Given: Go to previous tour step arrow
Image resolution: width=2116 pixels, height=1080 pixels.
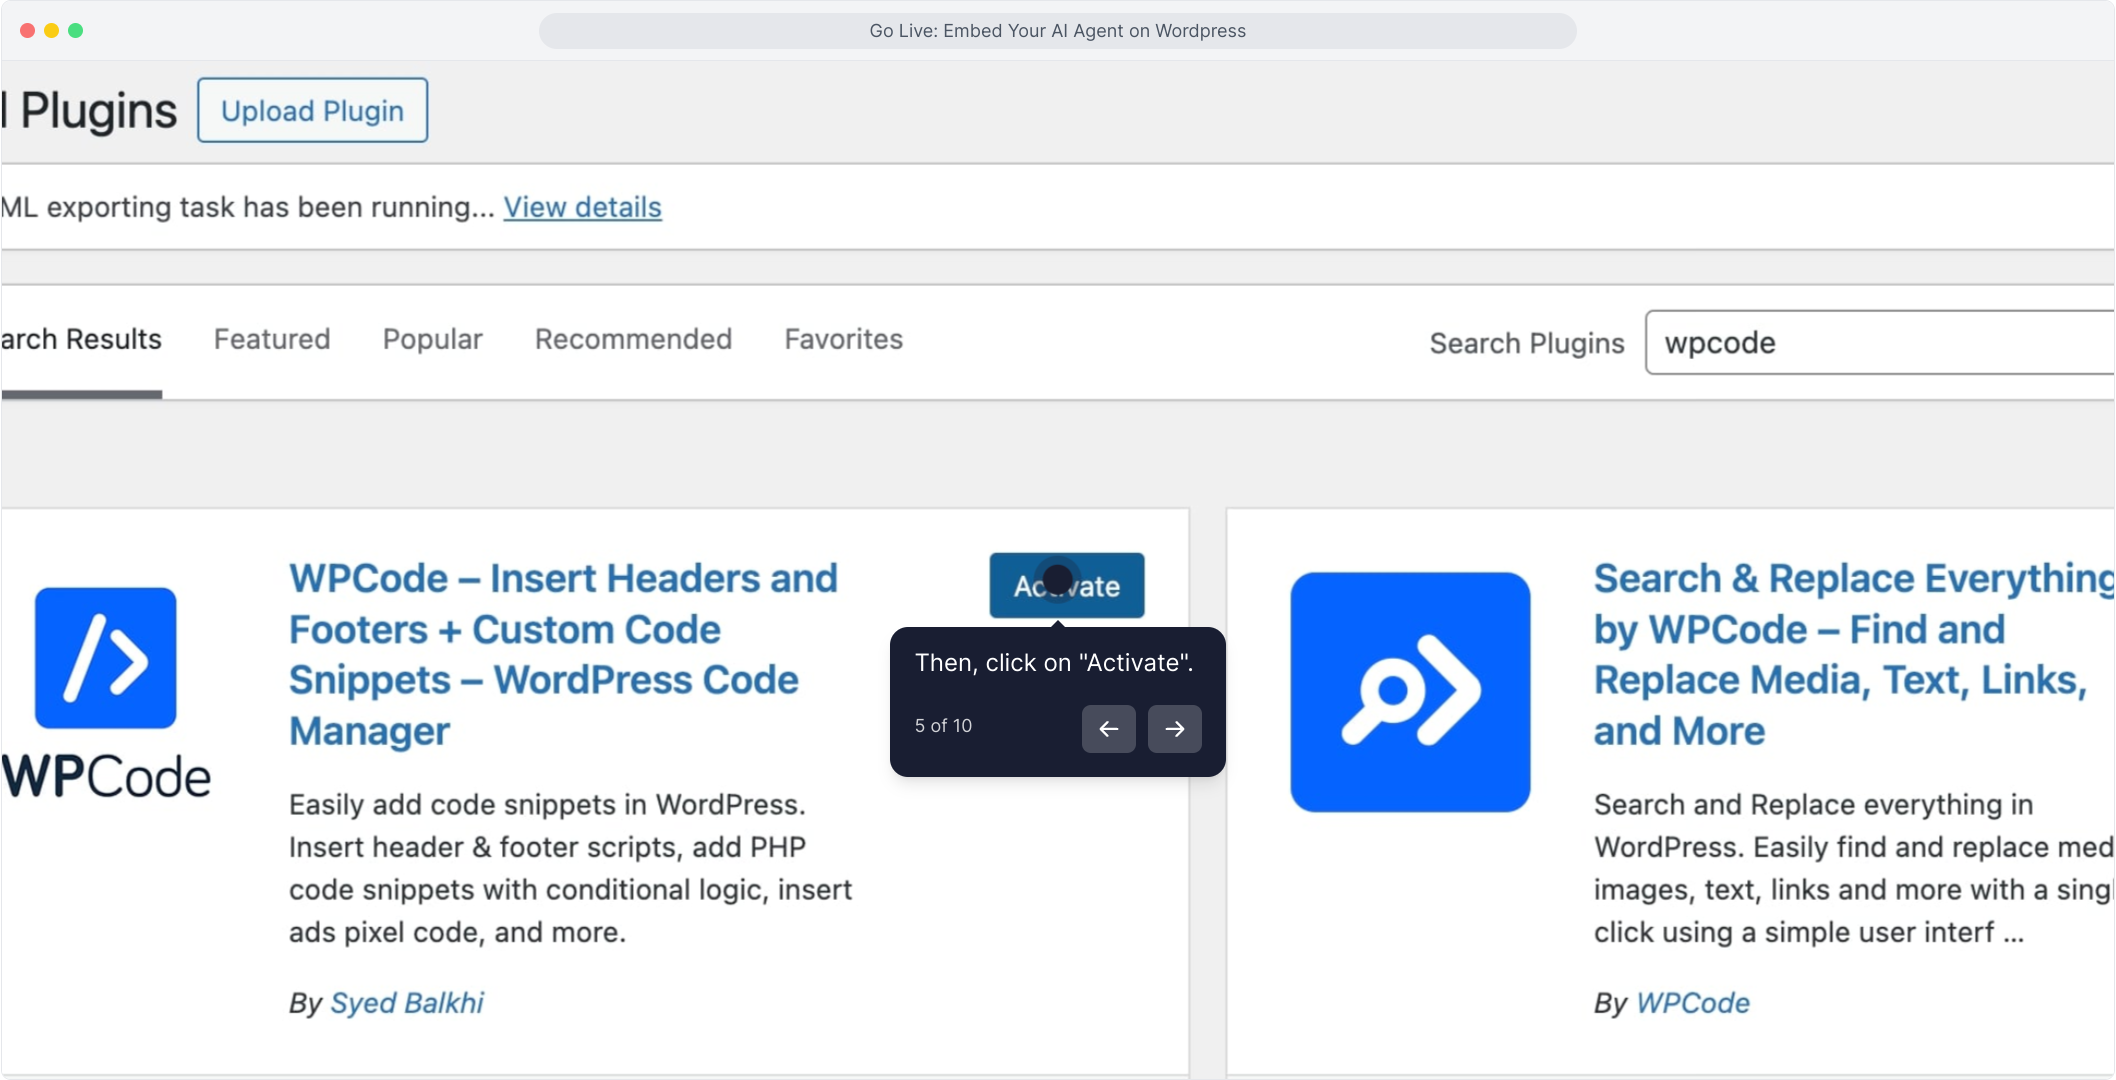Looking at the screenshot, I should (1108, 728).
